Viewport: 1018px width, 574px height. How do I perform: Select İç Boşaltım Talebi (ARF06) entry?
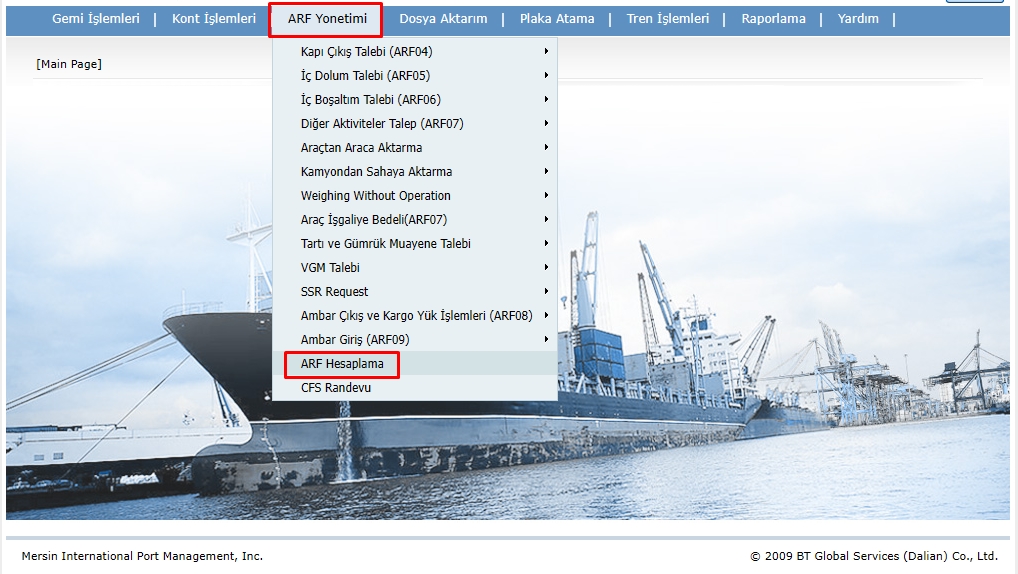click(370, 100)
